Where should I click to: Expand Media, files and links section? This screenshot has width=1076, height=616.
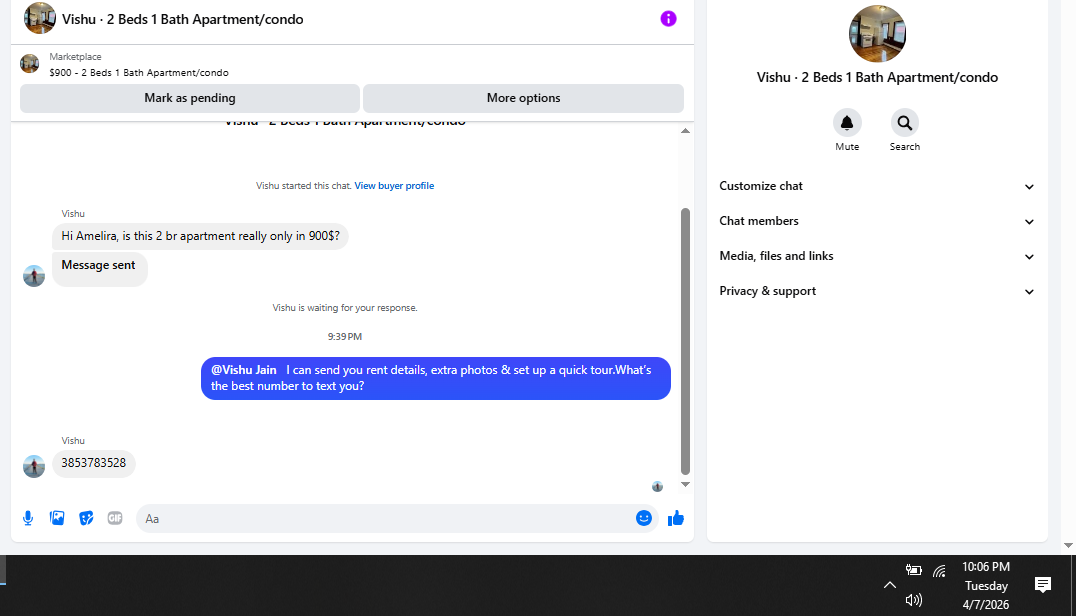877,256
